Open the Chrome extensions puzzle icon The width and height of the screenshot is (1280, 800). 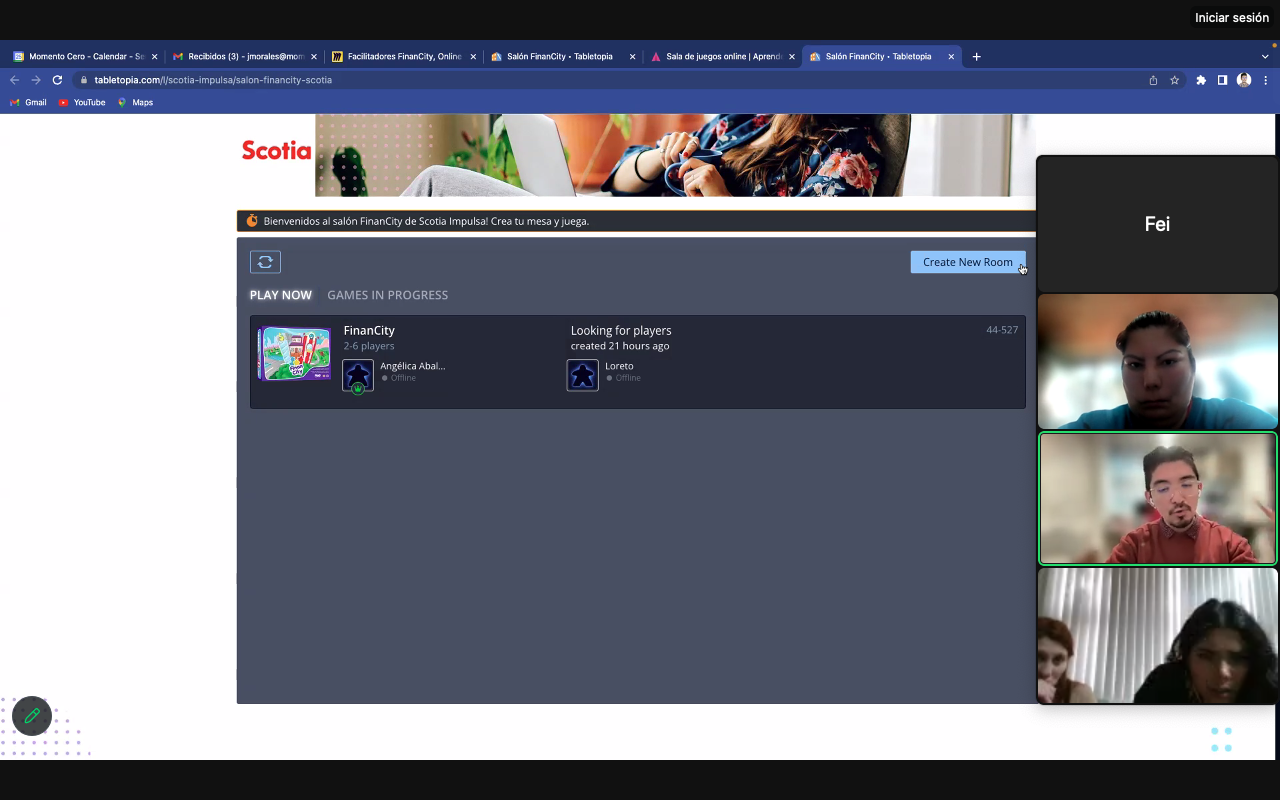click(x=1201, y=80)
